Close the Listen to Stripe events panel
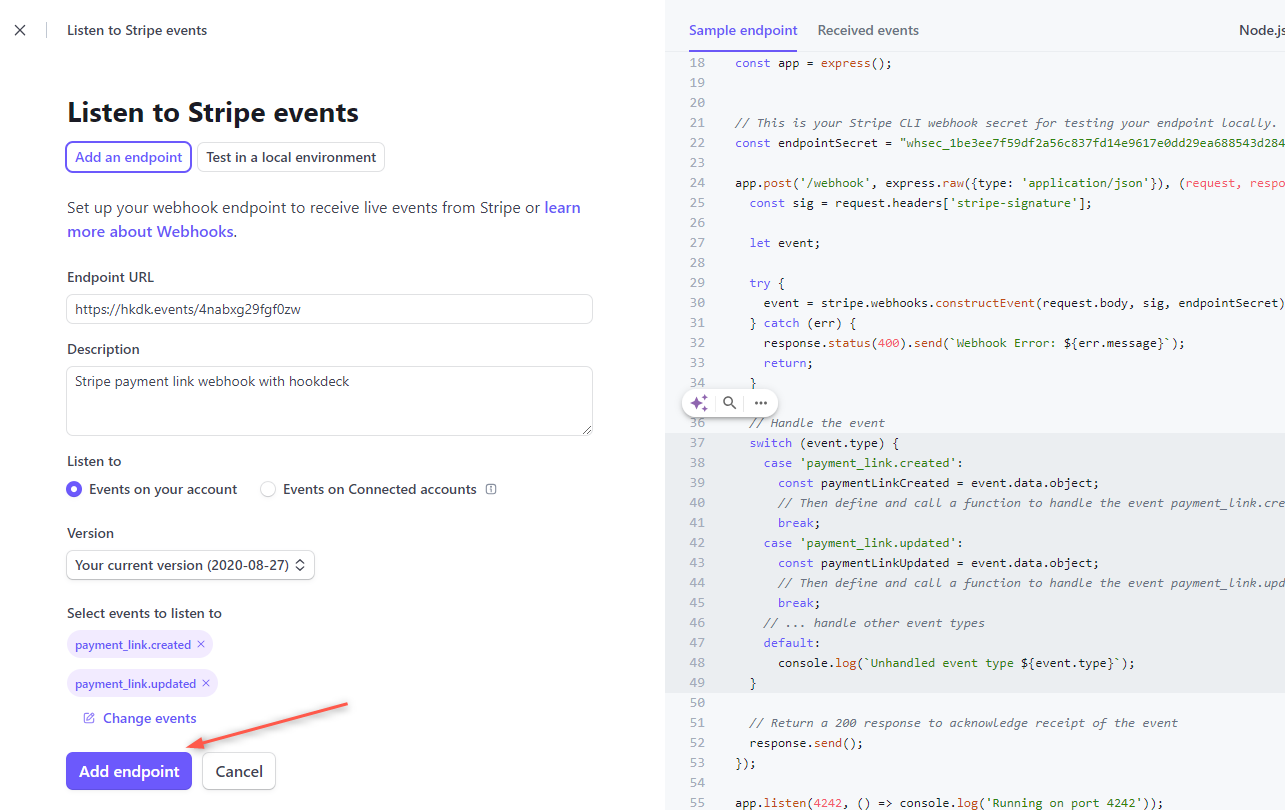The width and height of the screenshot is (1285, 810). tap(20, 29)
